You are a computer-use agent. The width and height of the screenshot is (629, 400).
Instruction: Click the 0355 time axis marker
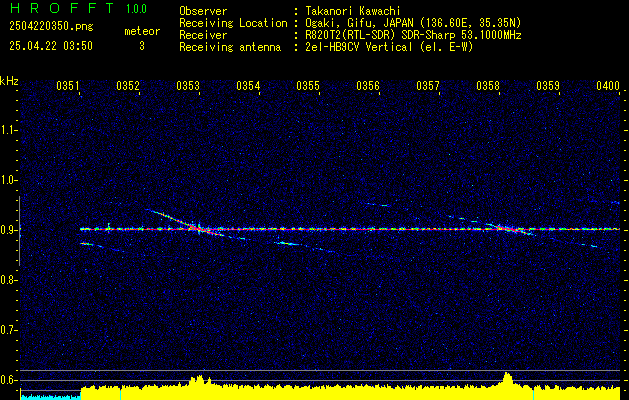coord(308,86)
